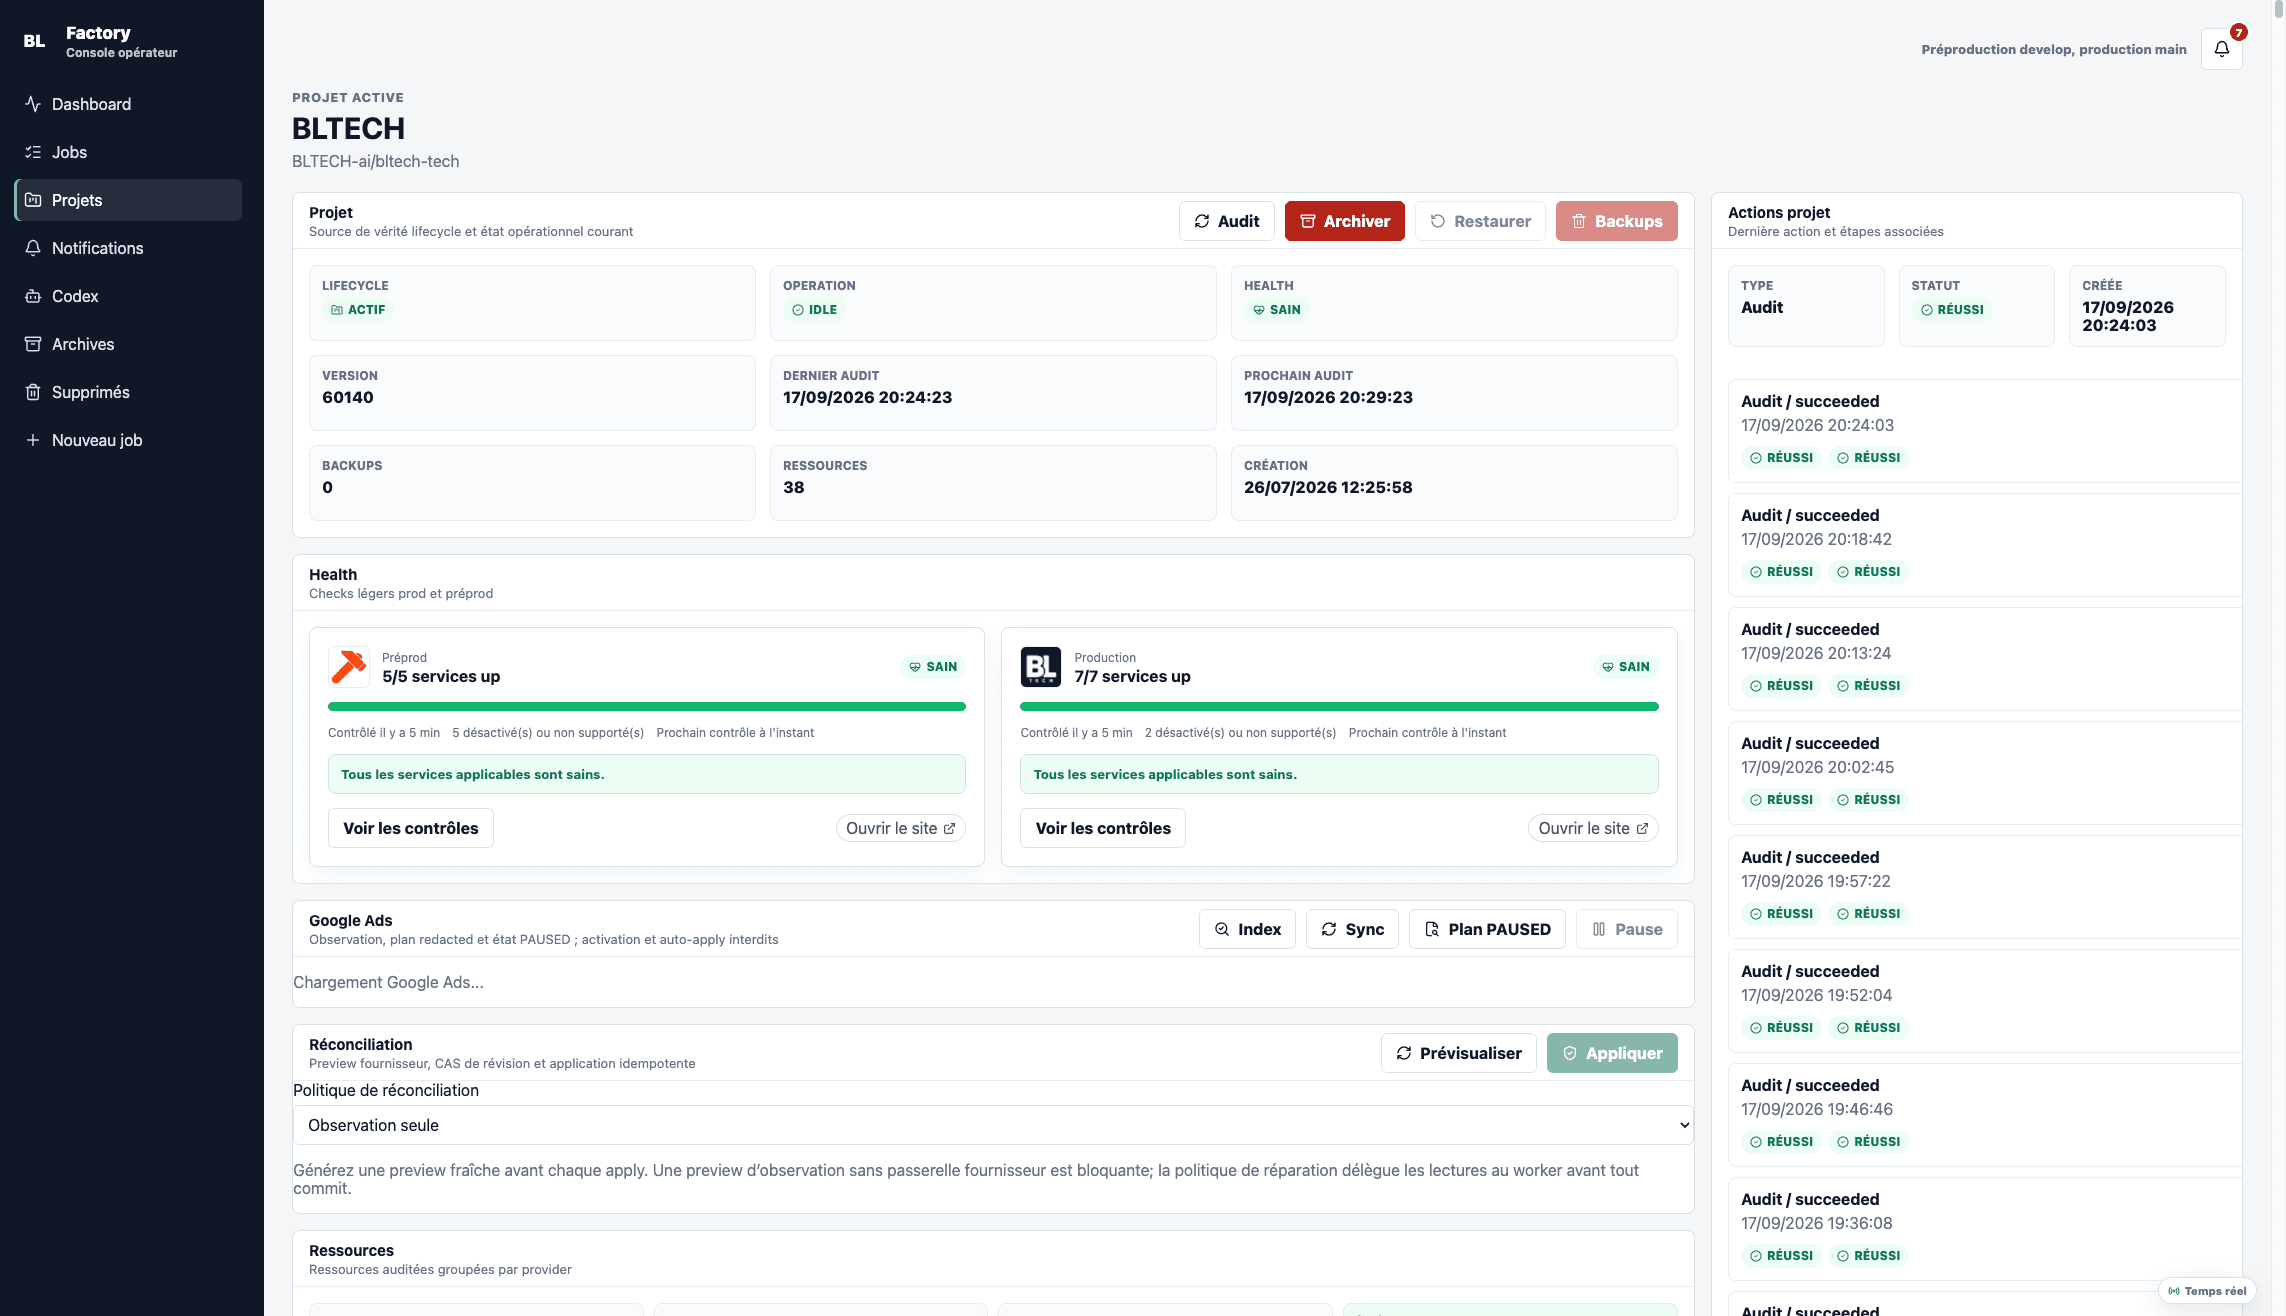Run the Audit button
The height and width of the screenshot is (1316, 2286).
(1227, 221)
